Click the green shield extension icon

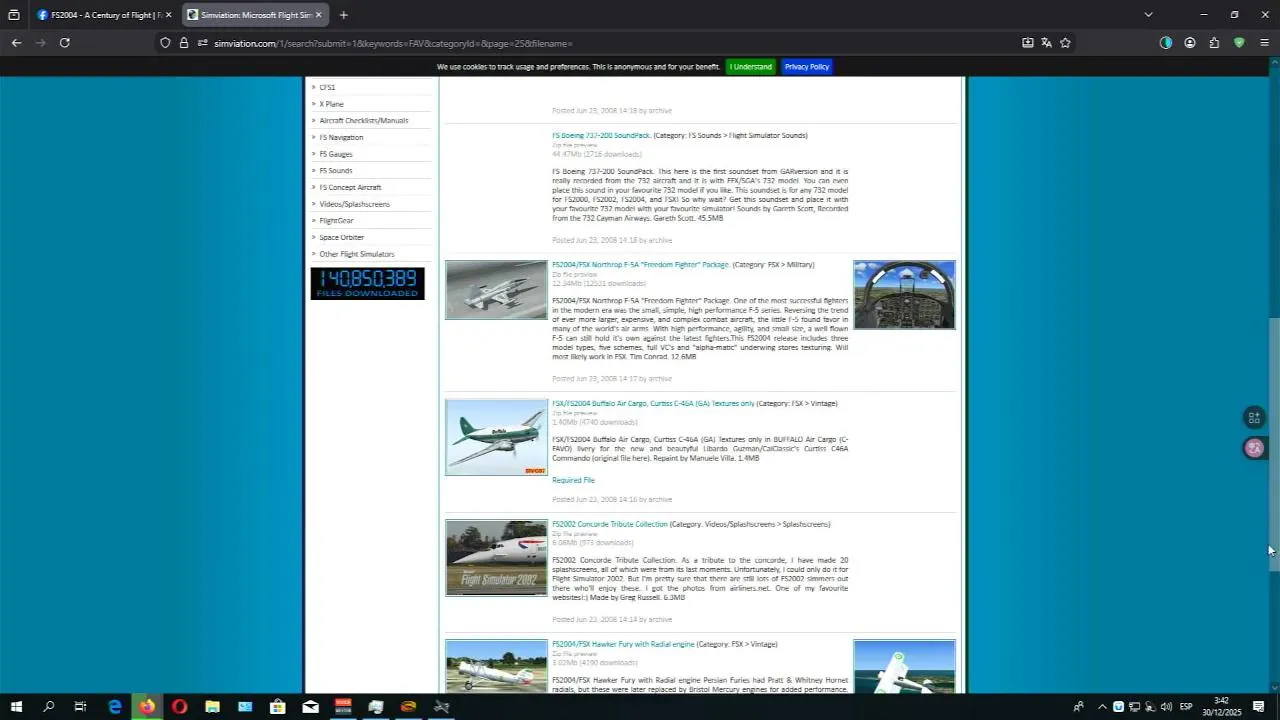1239,43
